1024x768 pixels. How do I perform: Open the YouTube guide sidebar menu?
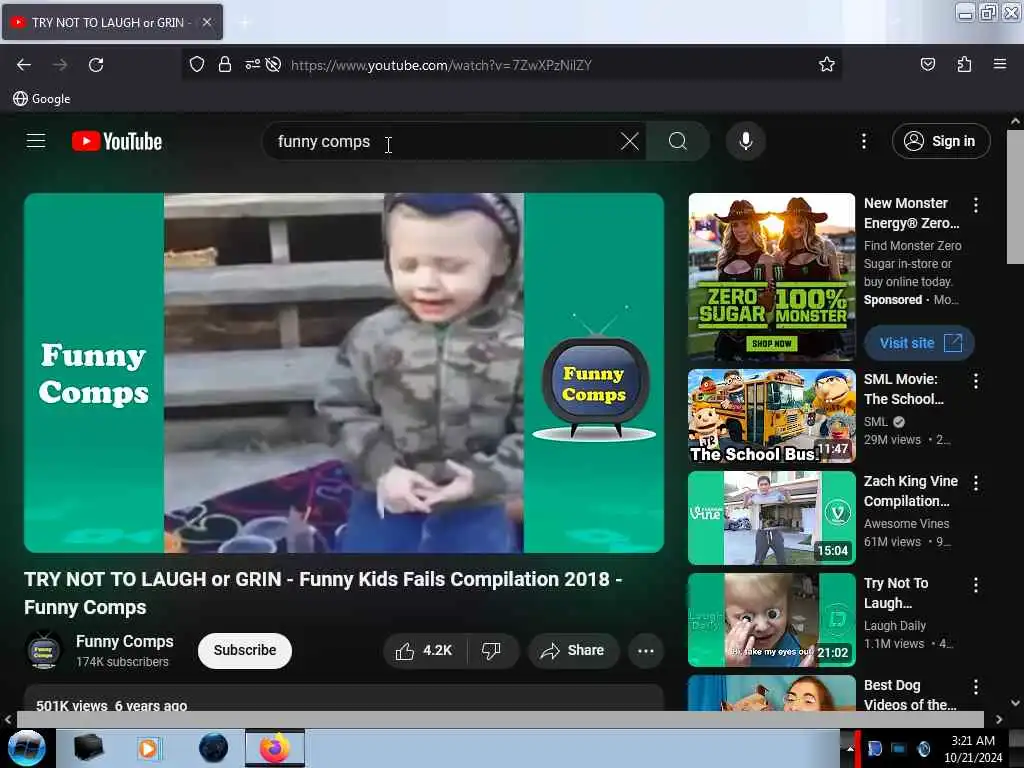[x=36, y=141]
